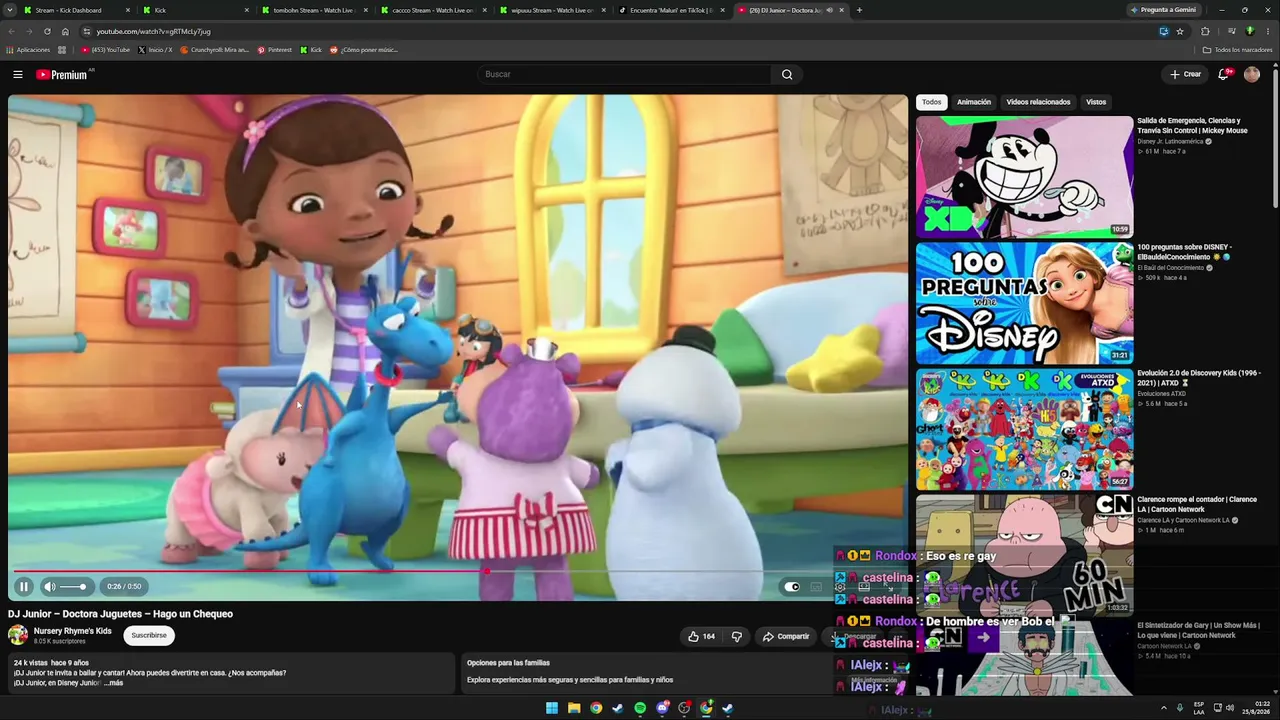Open Aplicaciones bookmarks shortcut

(28, 50)
